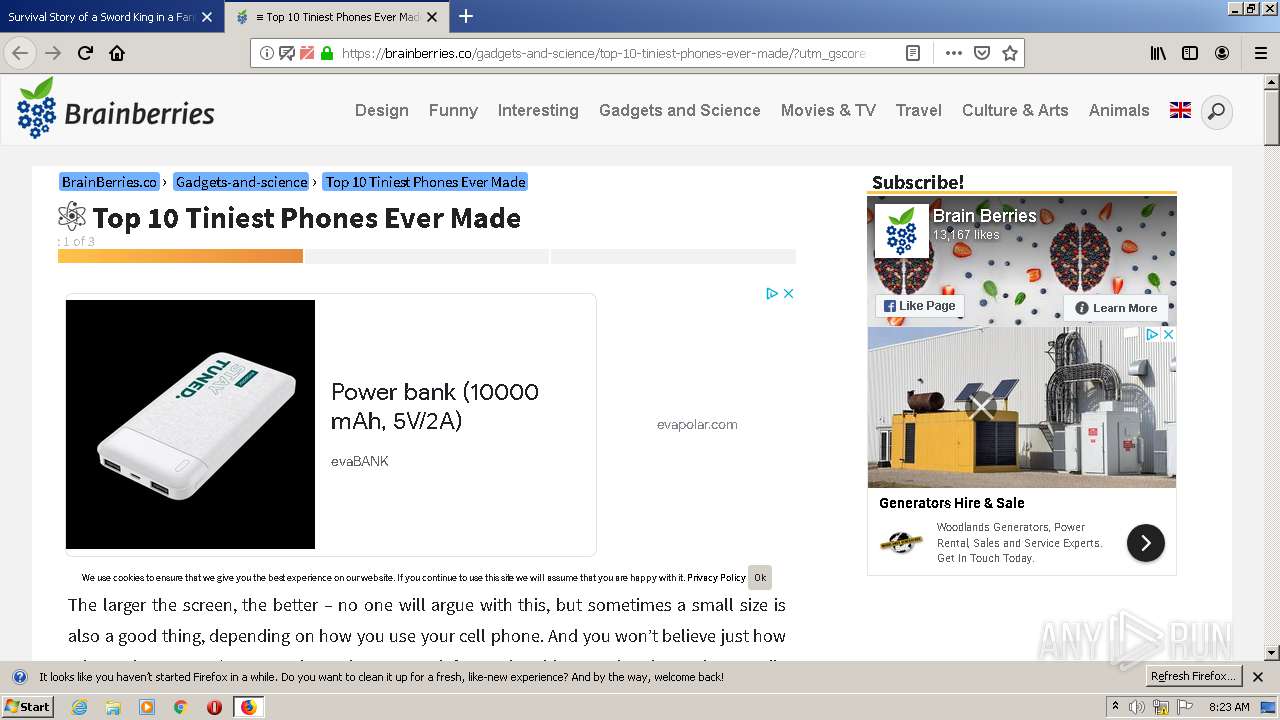The width and height of the screenshot is (1280, 720).
Task: Click the Top 10 Tiniest Phones breadcrumb
Action: coord(425,182)
